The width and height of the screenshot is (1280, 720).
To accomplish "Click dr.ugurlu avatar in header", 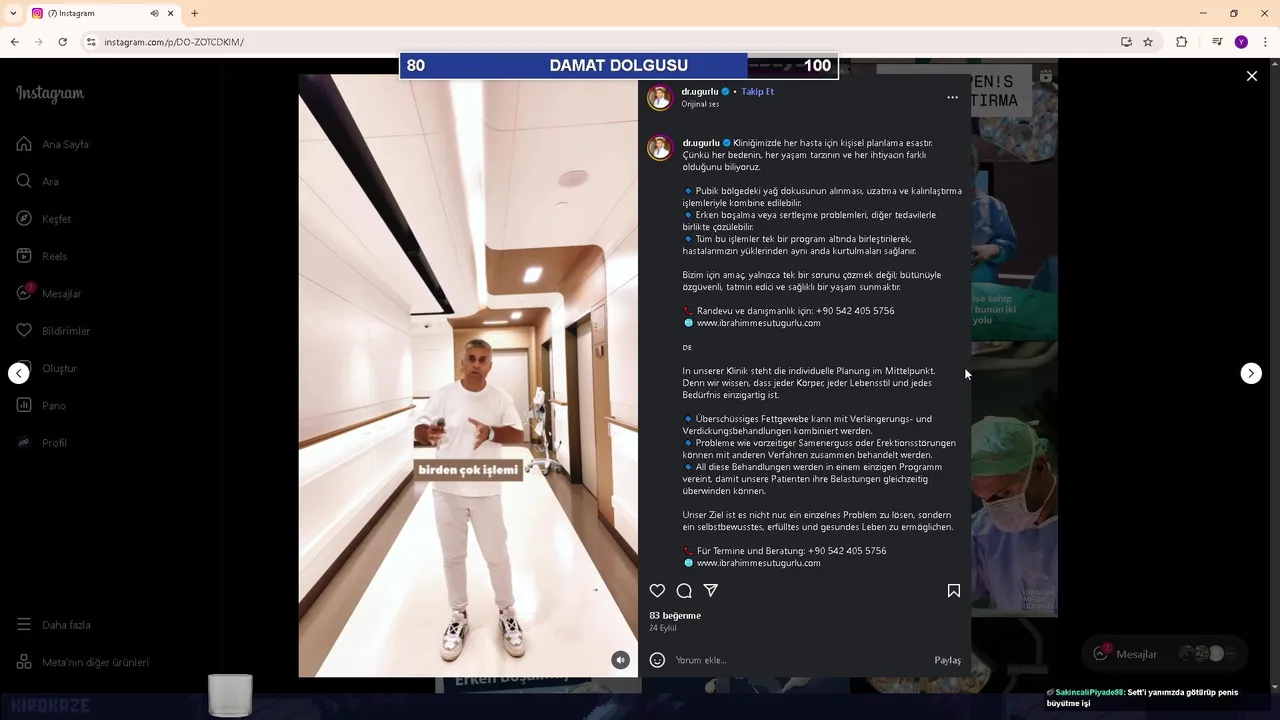I will (x=659, y=97).
